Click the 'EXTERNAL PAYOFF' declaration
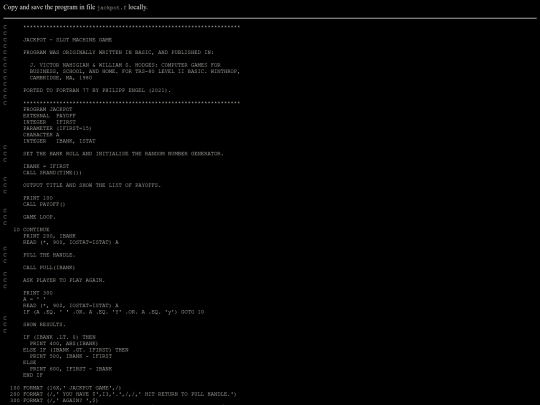This screenshot has width=540, height=405. 49,116
